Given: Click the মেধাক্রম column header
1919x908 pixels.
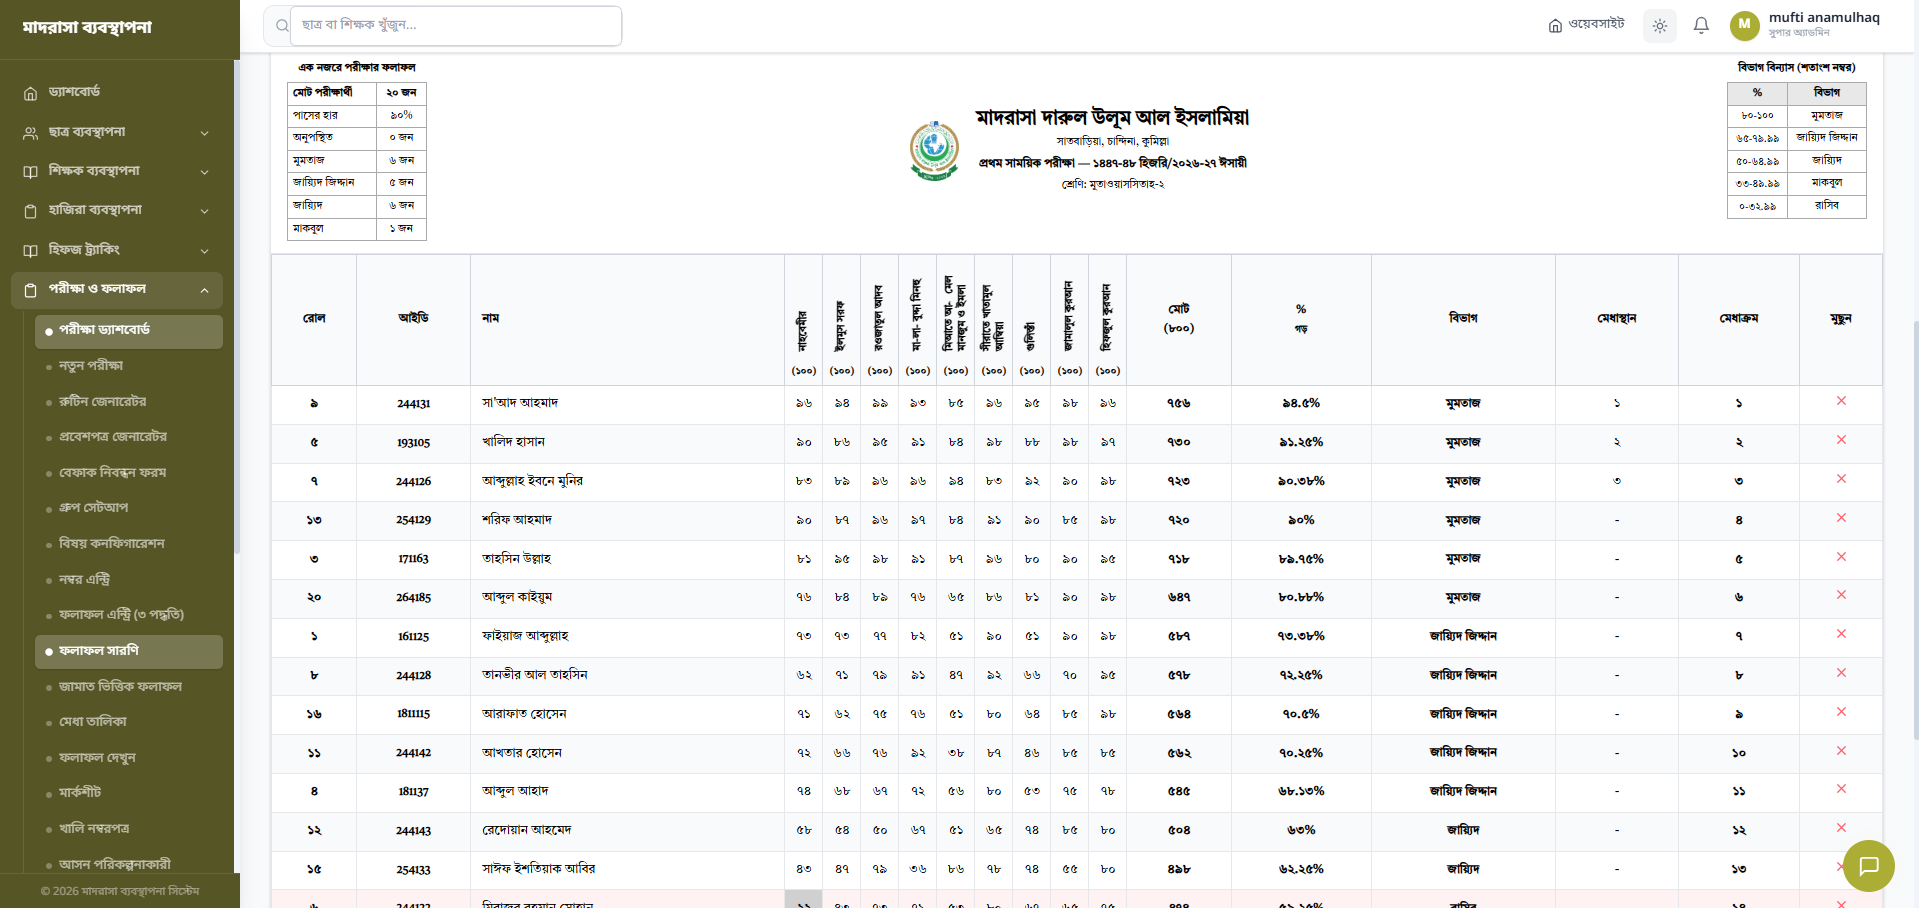Looking at the screenshot, I should pos(1739,319).
